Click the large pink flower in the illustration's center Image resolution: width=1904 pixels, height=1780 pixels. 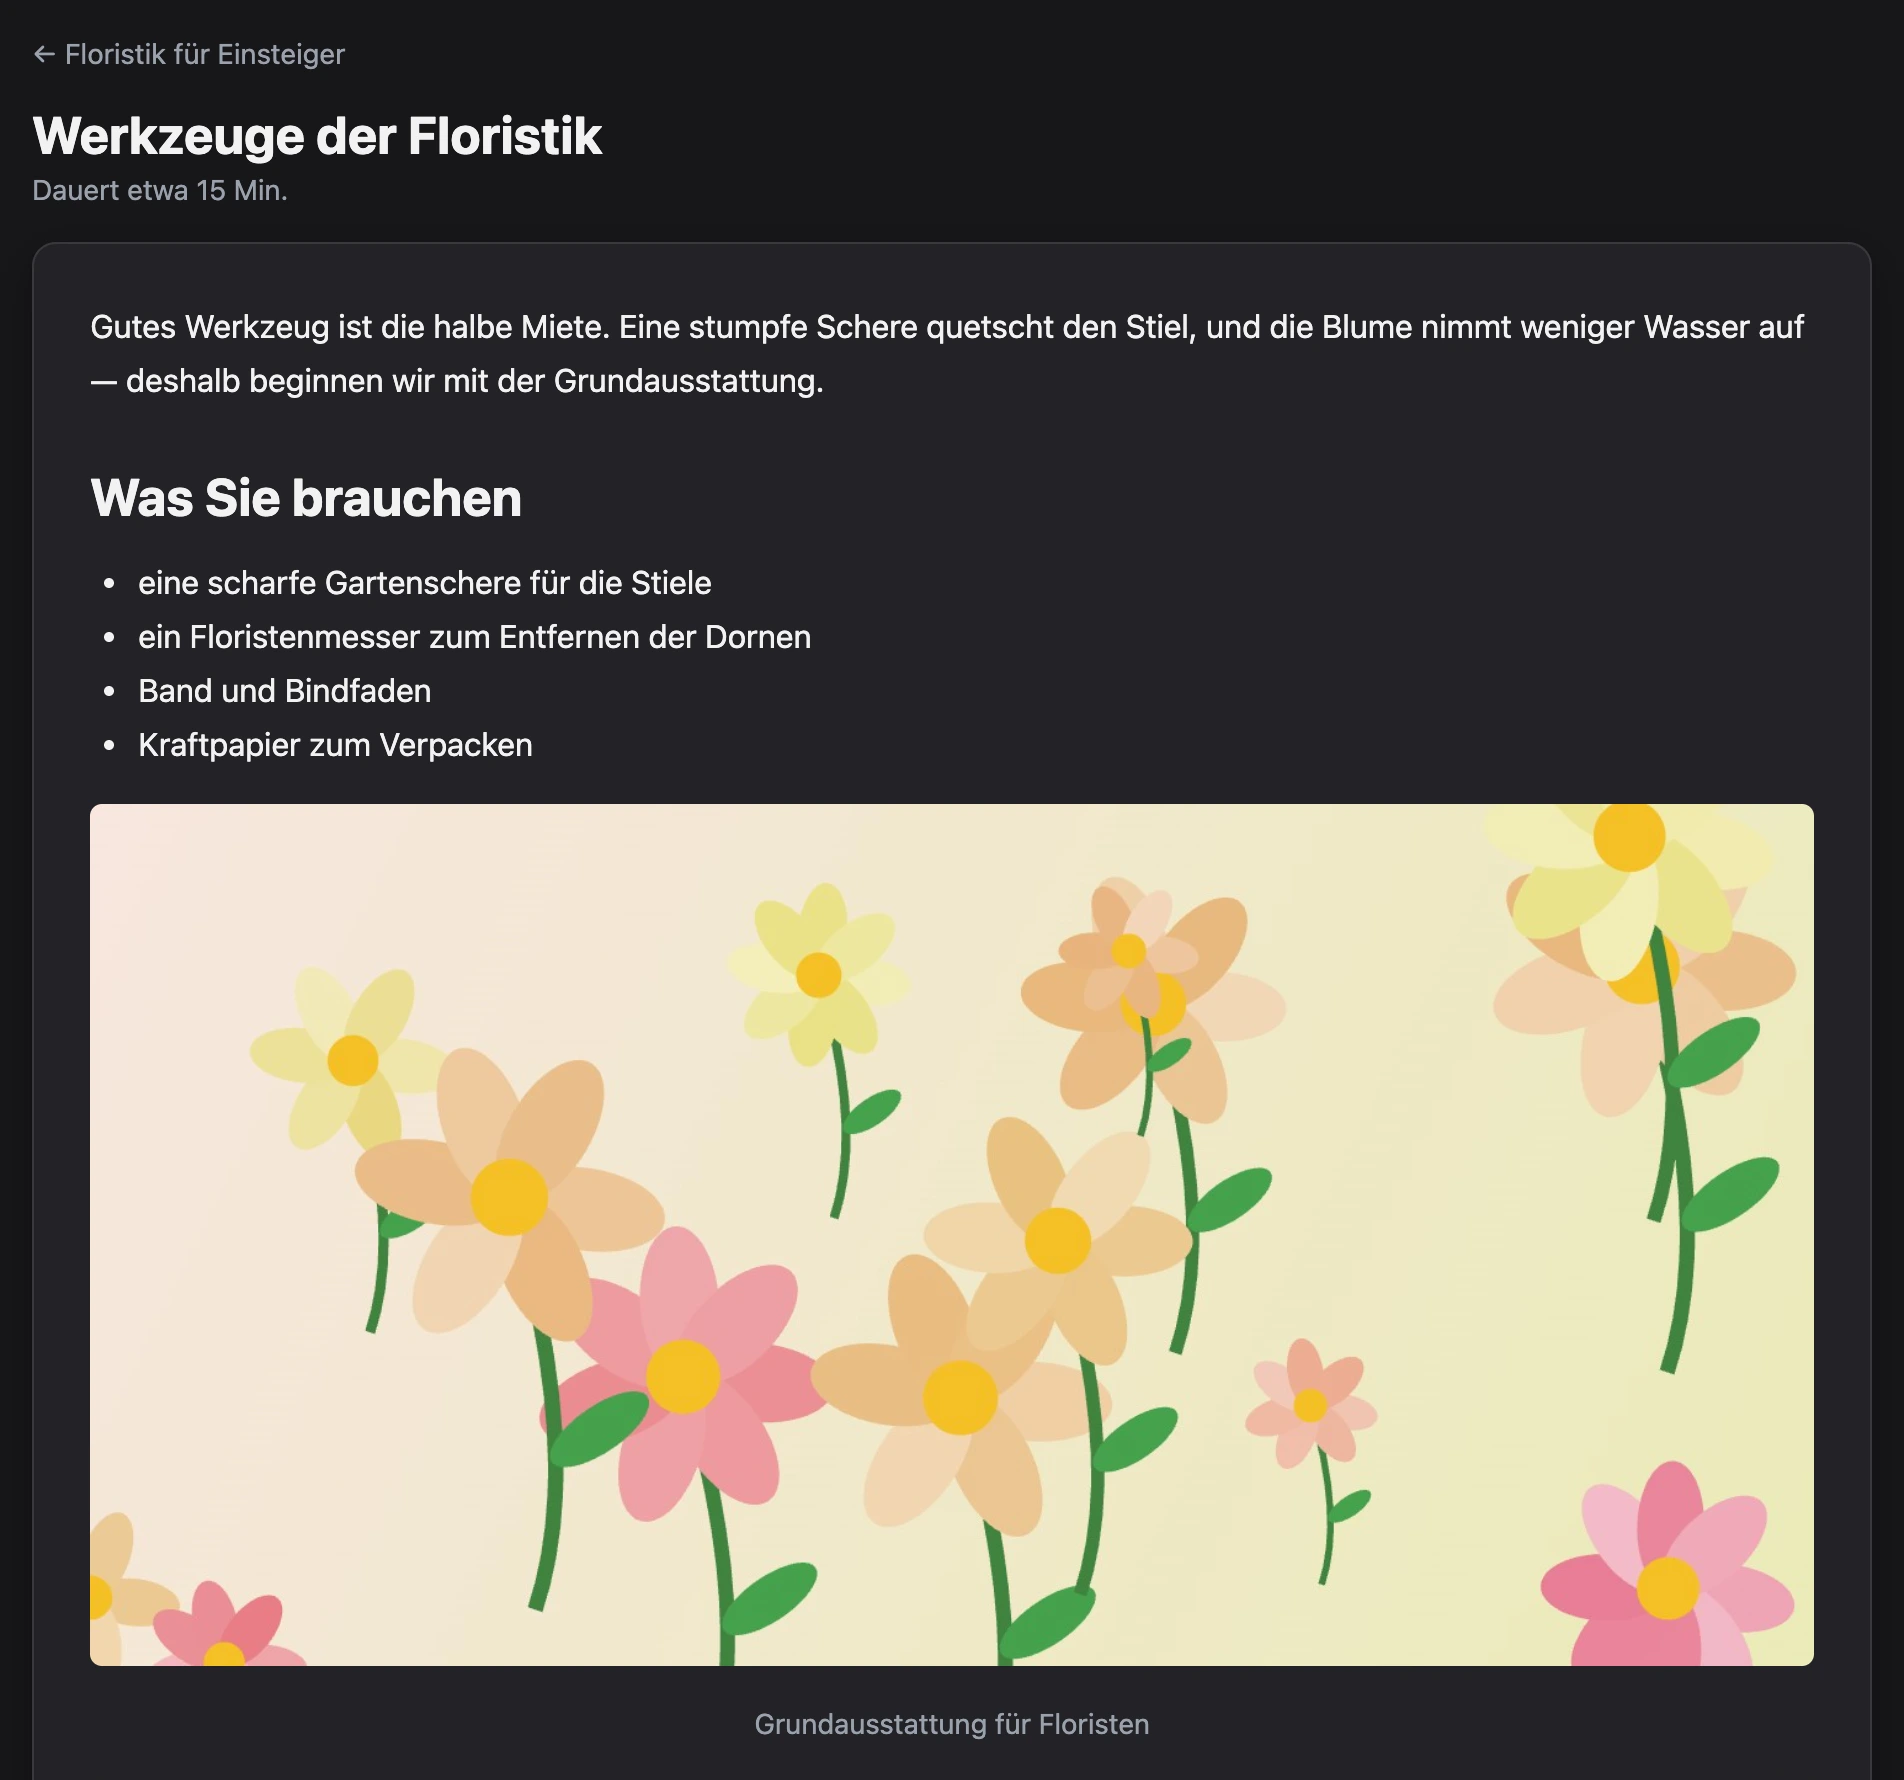click(x=683, y=1376)
